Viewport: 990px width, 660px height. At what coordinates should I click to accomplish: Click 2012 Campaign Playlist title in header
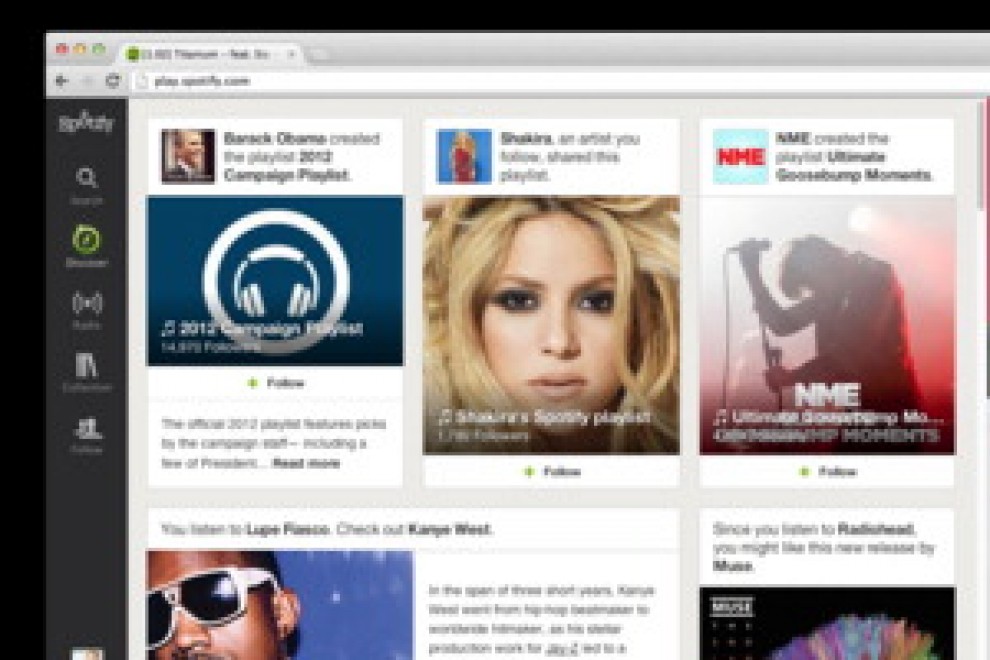[287, 165]
